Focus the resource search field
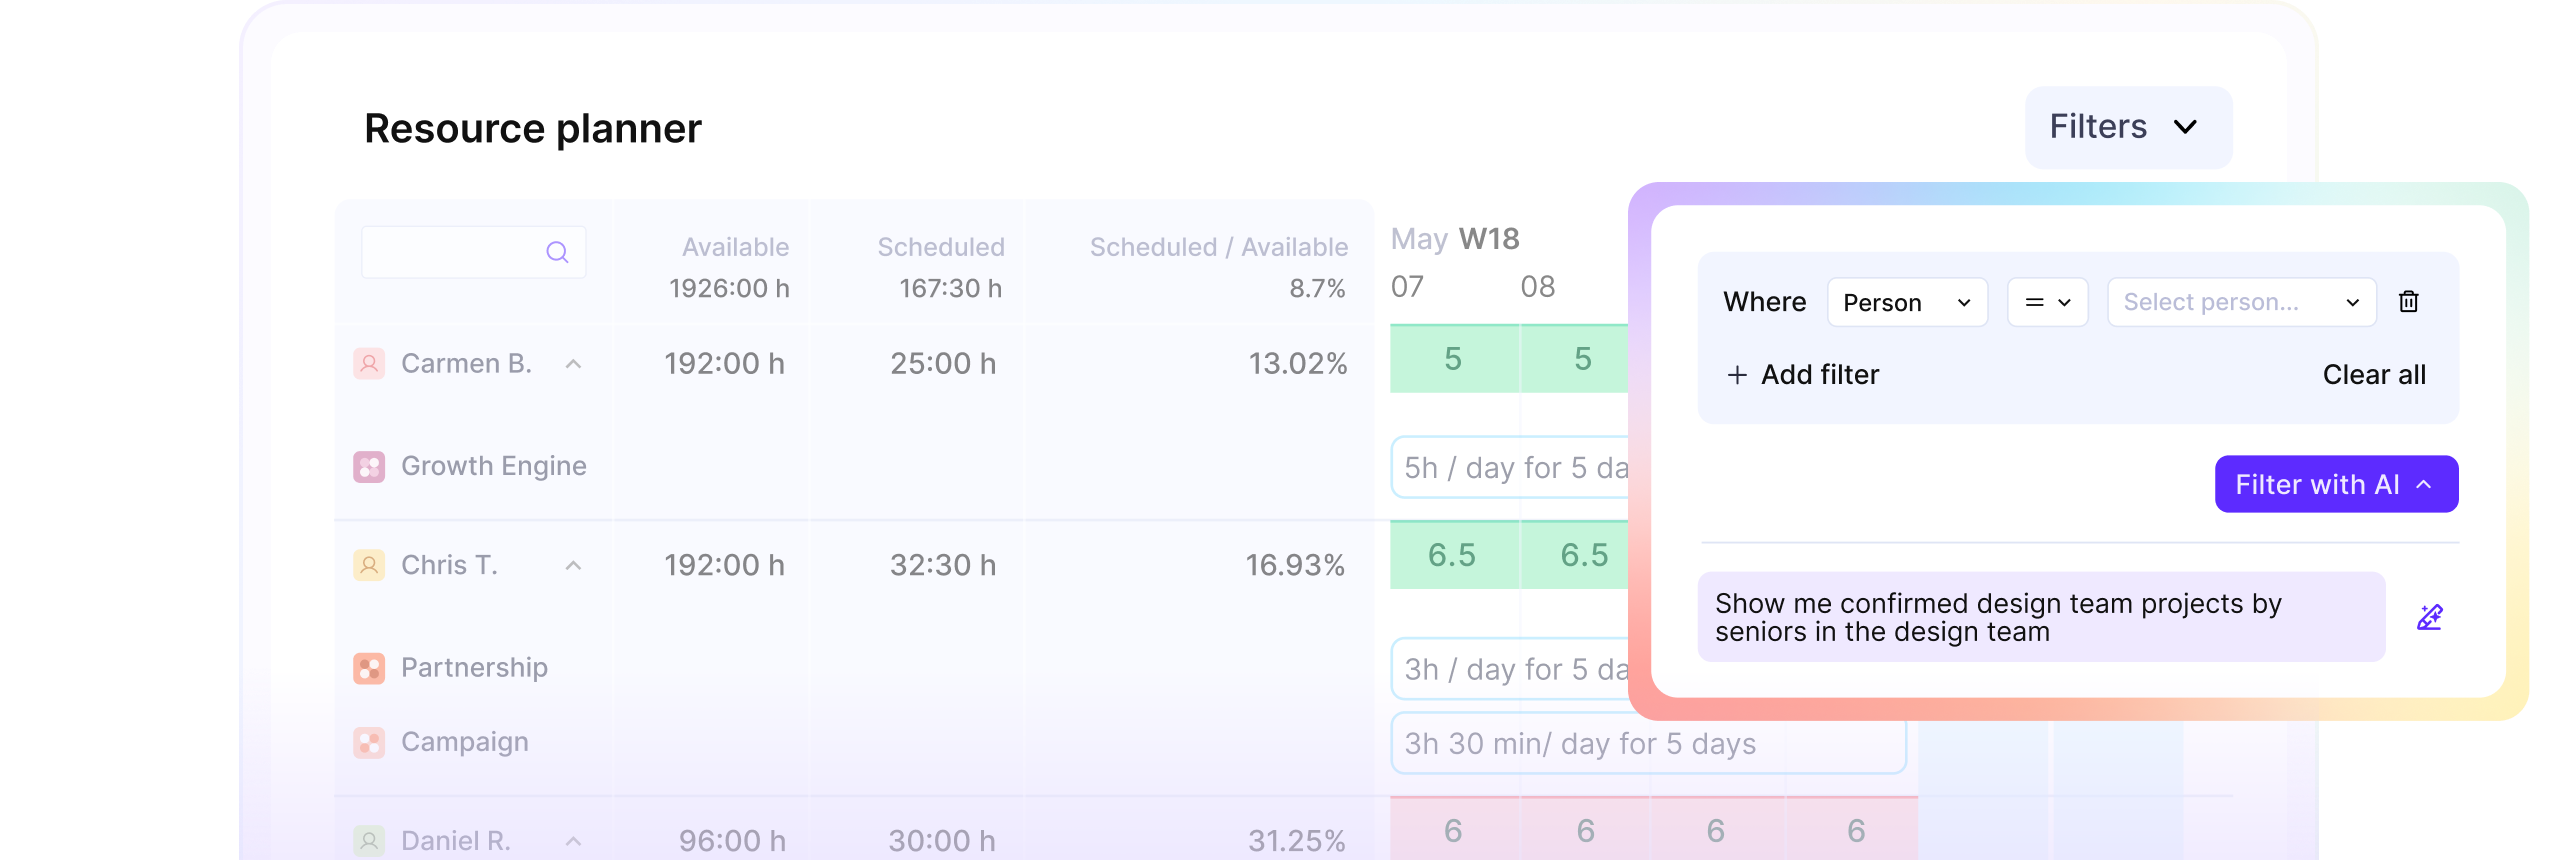The height and width of the screenshot is (860, 2558). point(473,252)
